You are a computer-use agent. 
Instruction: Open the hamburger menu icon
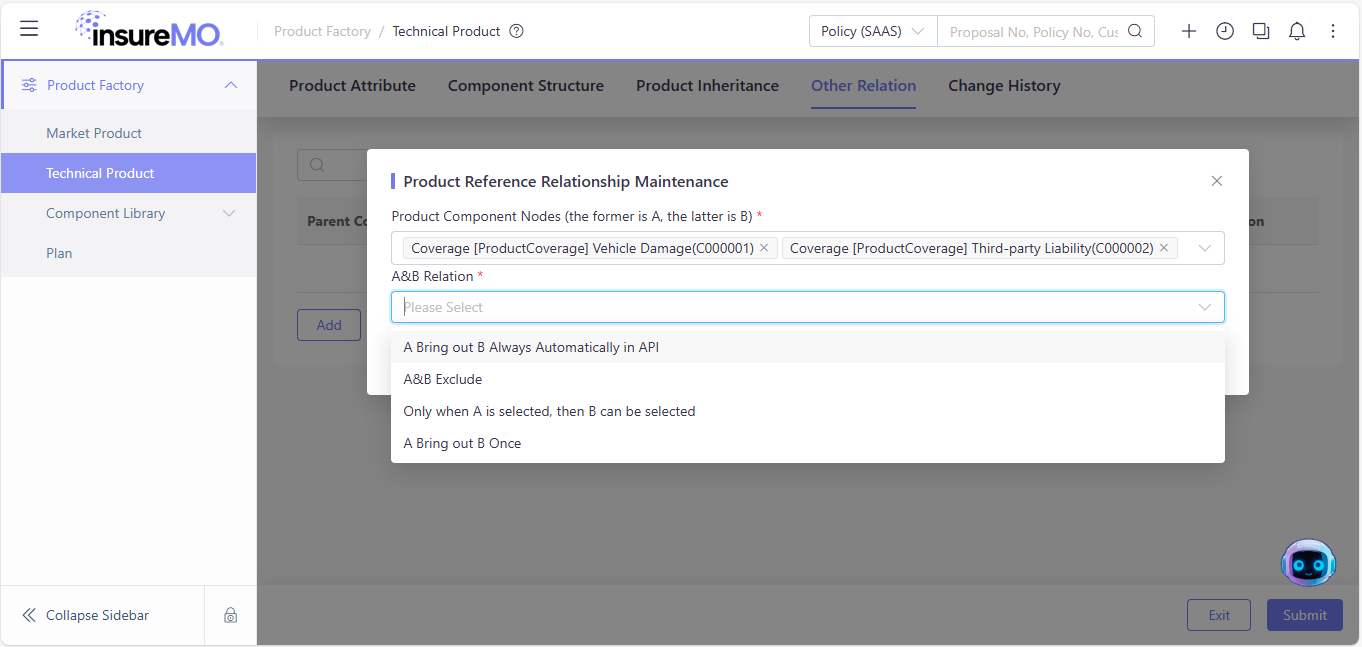point(29,29)
